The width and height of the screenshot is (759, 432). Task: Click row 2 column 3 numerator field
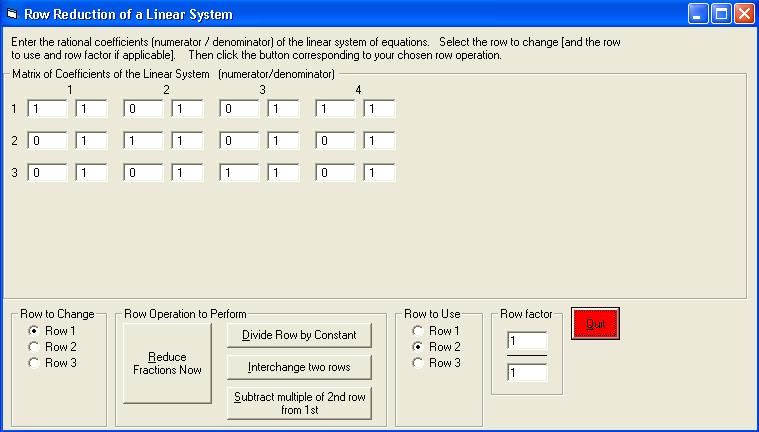click(239, 141)
